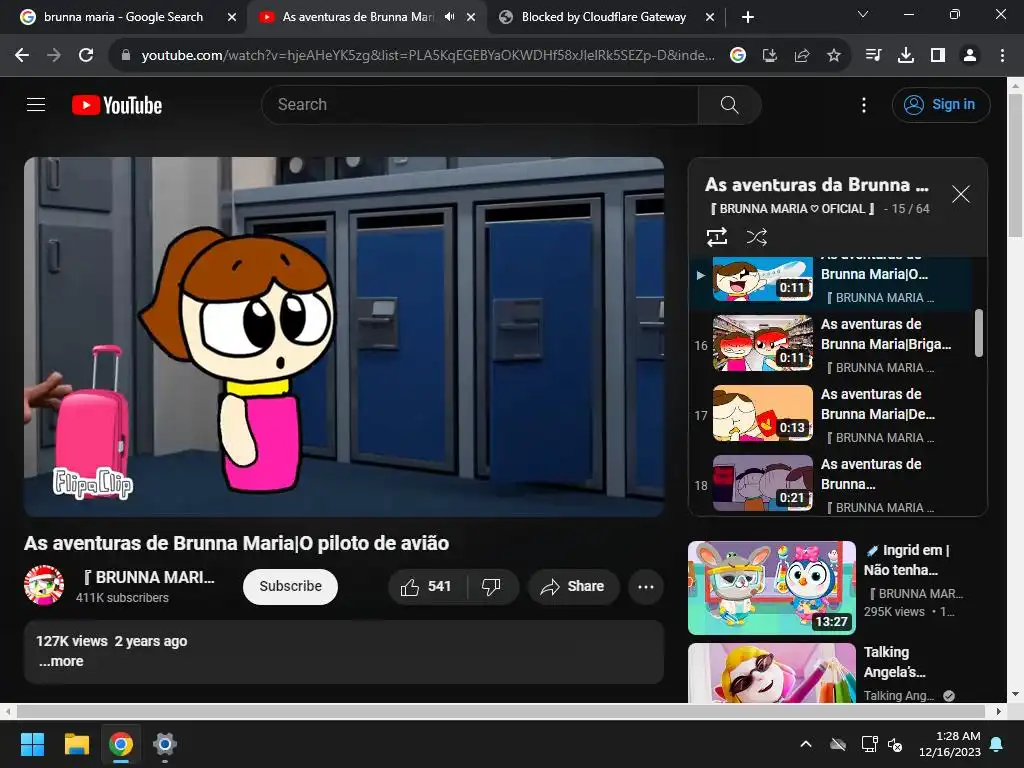This screenshot has width=1024, height=768.
Task: Install app icon in address bar
Action: coord(770,56)
